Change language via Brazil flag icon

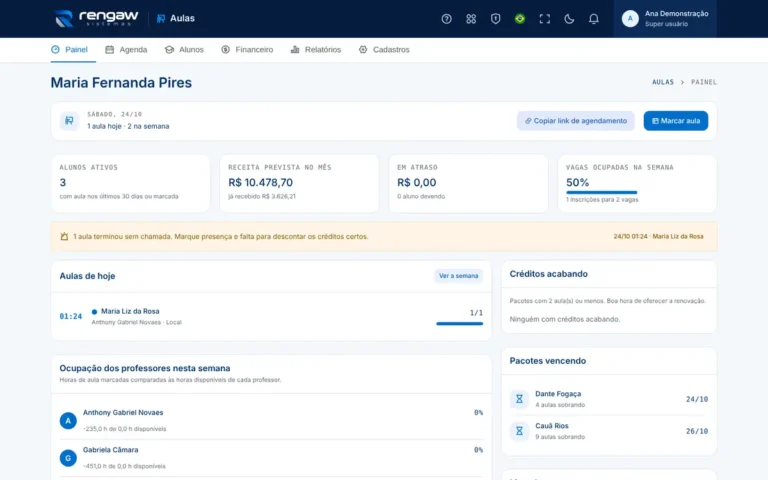pos(520,19)
